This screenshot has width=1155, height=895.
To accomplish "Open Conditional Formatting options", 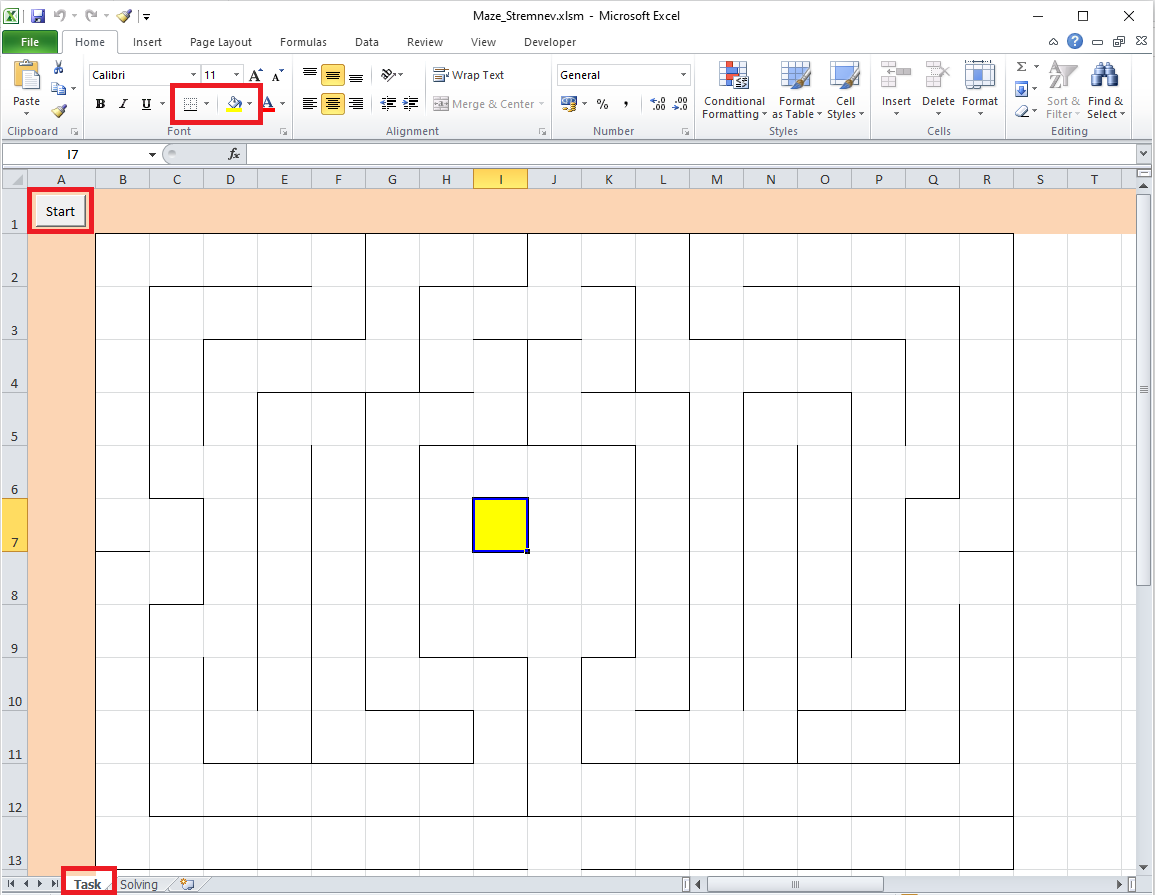I will coord(734,90).
